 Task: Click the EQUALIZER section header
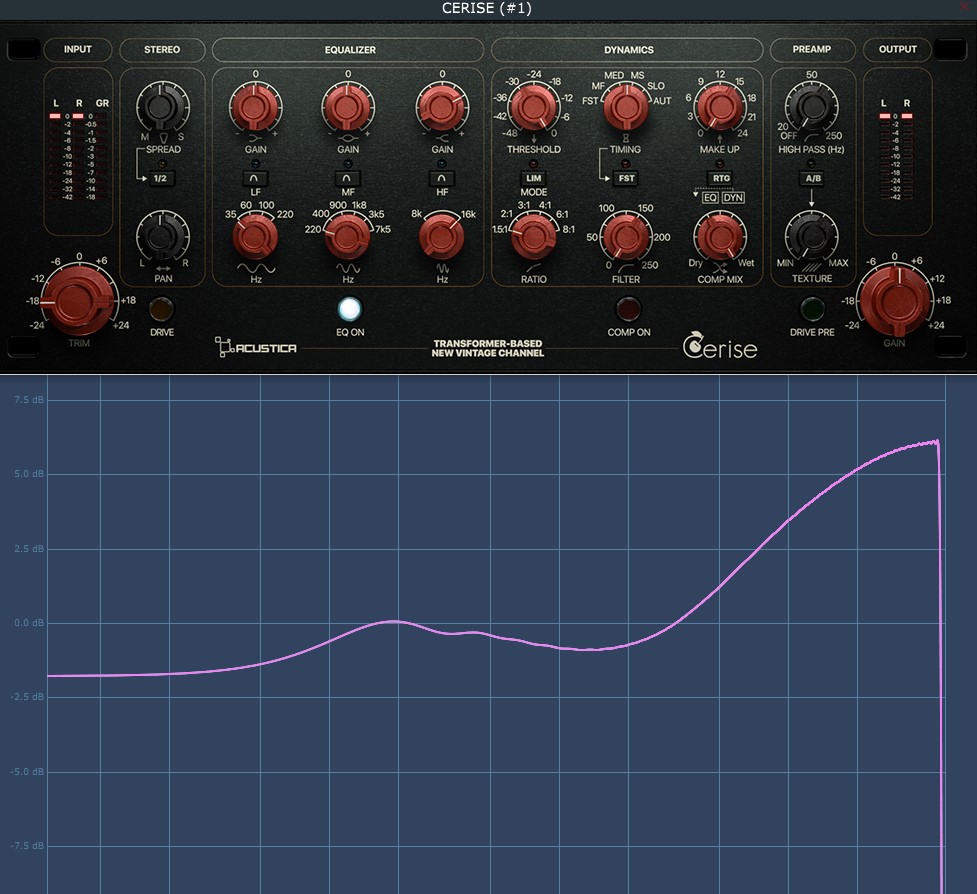348,49
